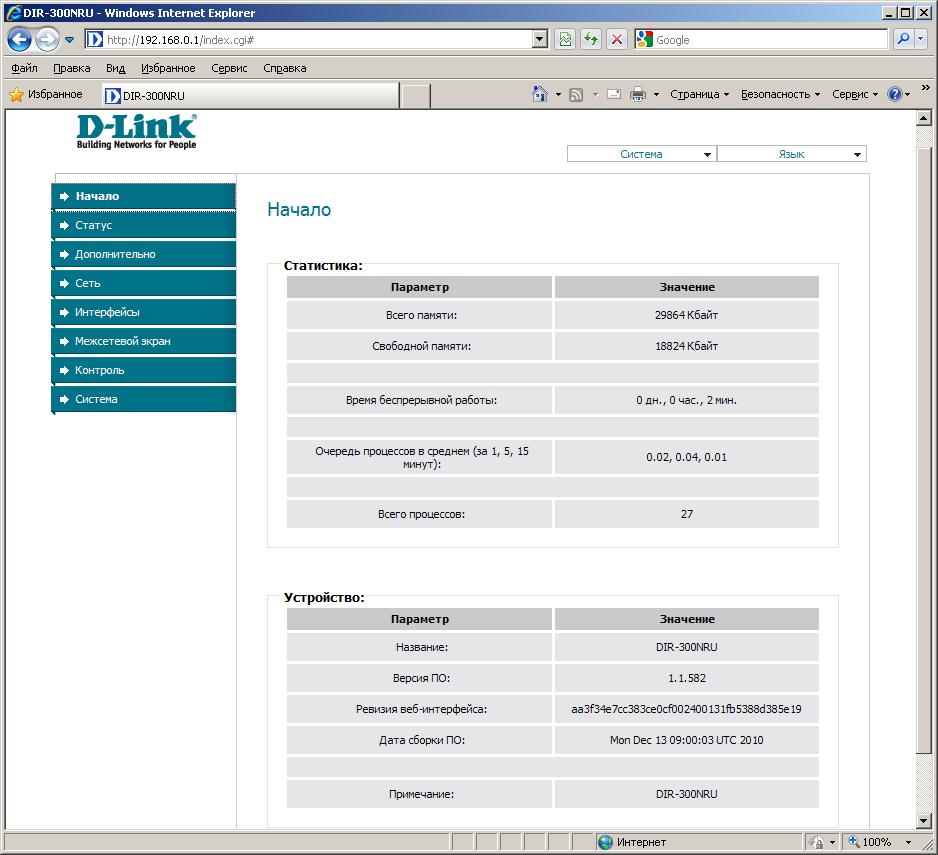Open the Статус sidebar section
The height and width of the screenshot is (855, 938).
[x=144, y=226]
